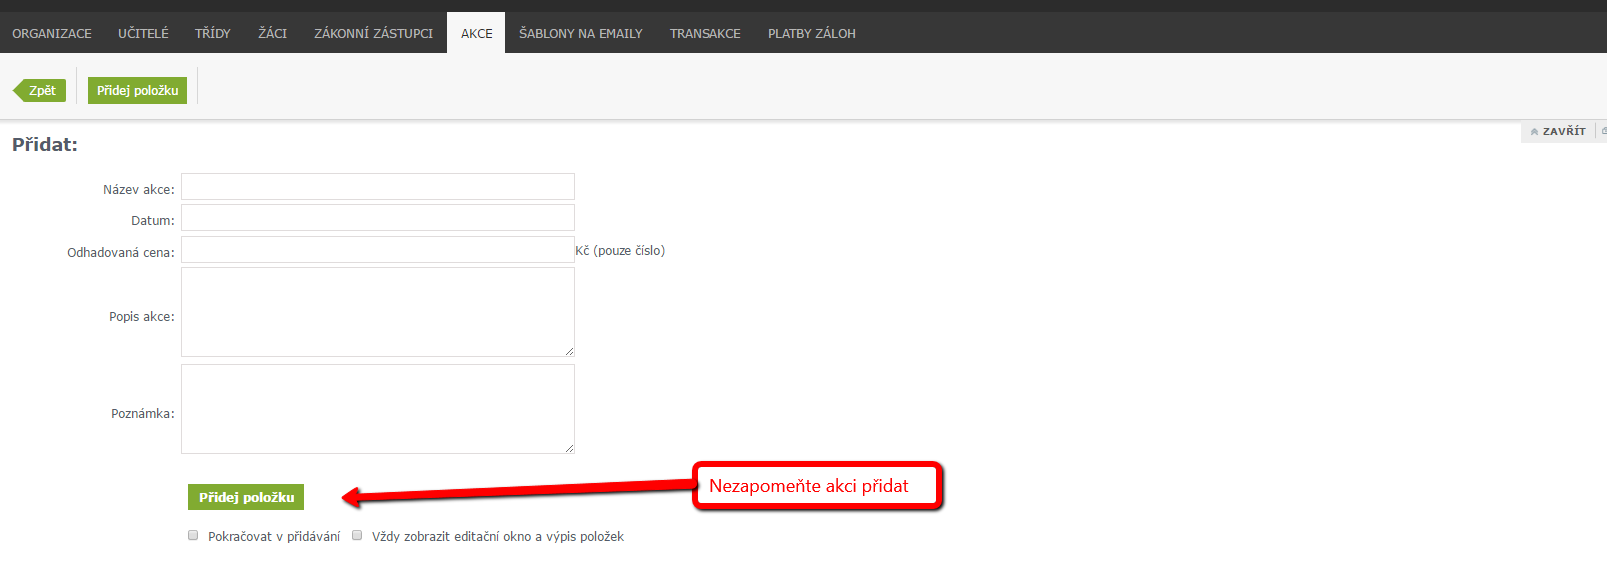Click the Zpět back button

point(40,90)
